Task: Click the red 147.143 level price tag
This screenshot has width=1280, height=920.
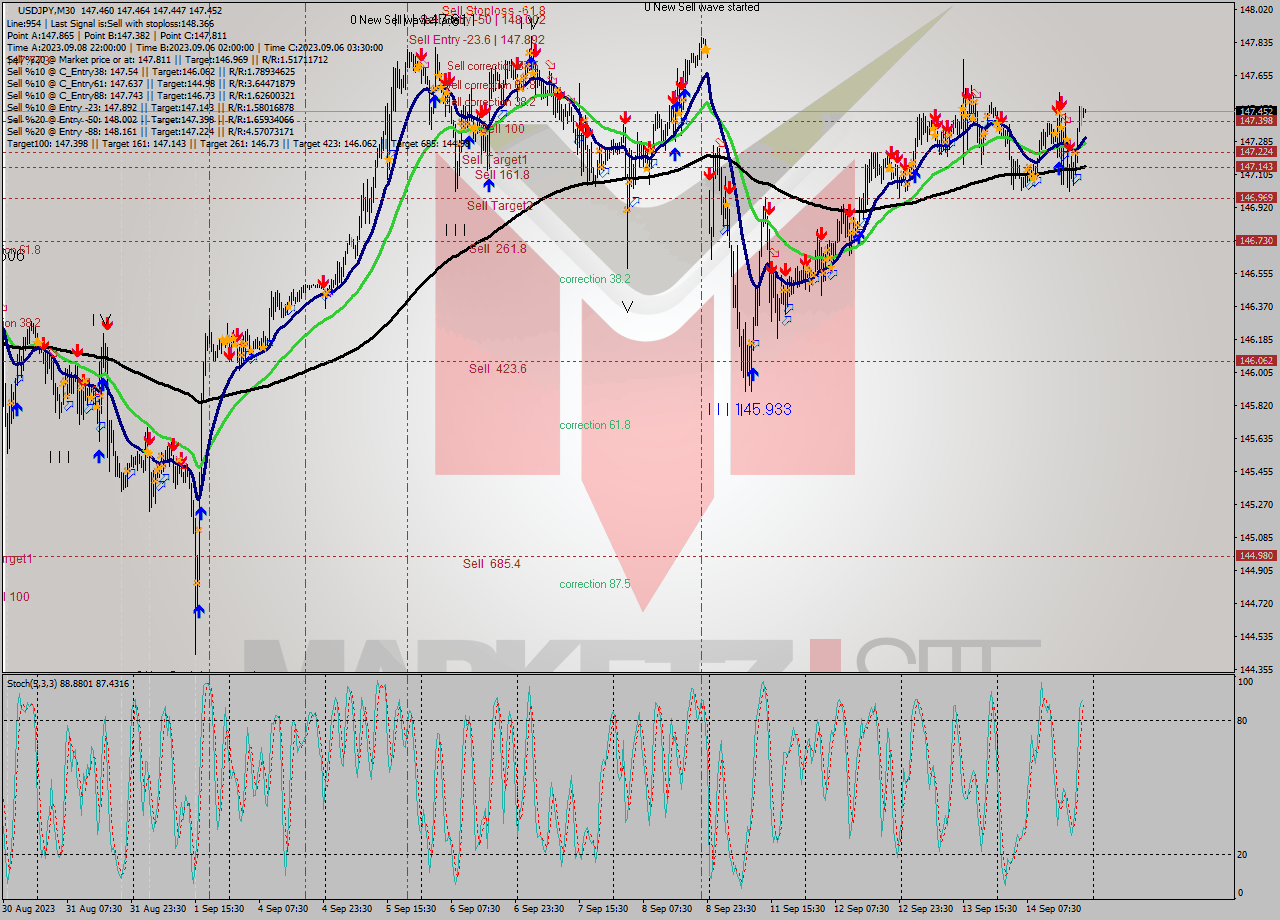Action: [1256, 166]
